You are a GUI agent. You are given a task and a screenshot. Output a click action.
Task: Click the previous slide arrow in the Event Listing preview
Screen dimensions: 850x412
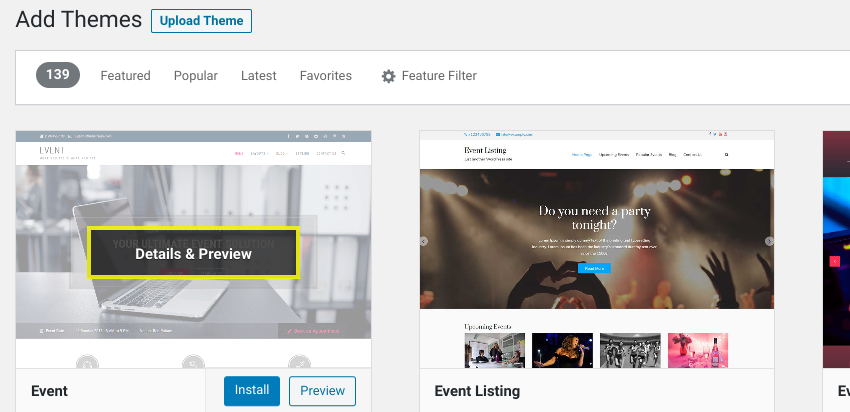click(424, 241)
